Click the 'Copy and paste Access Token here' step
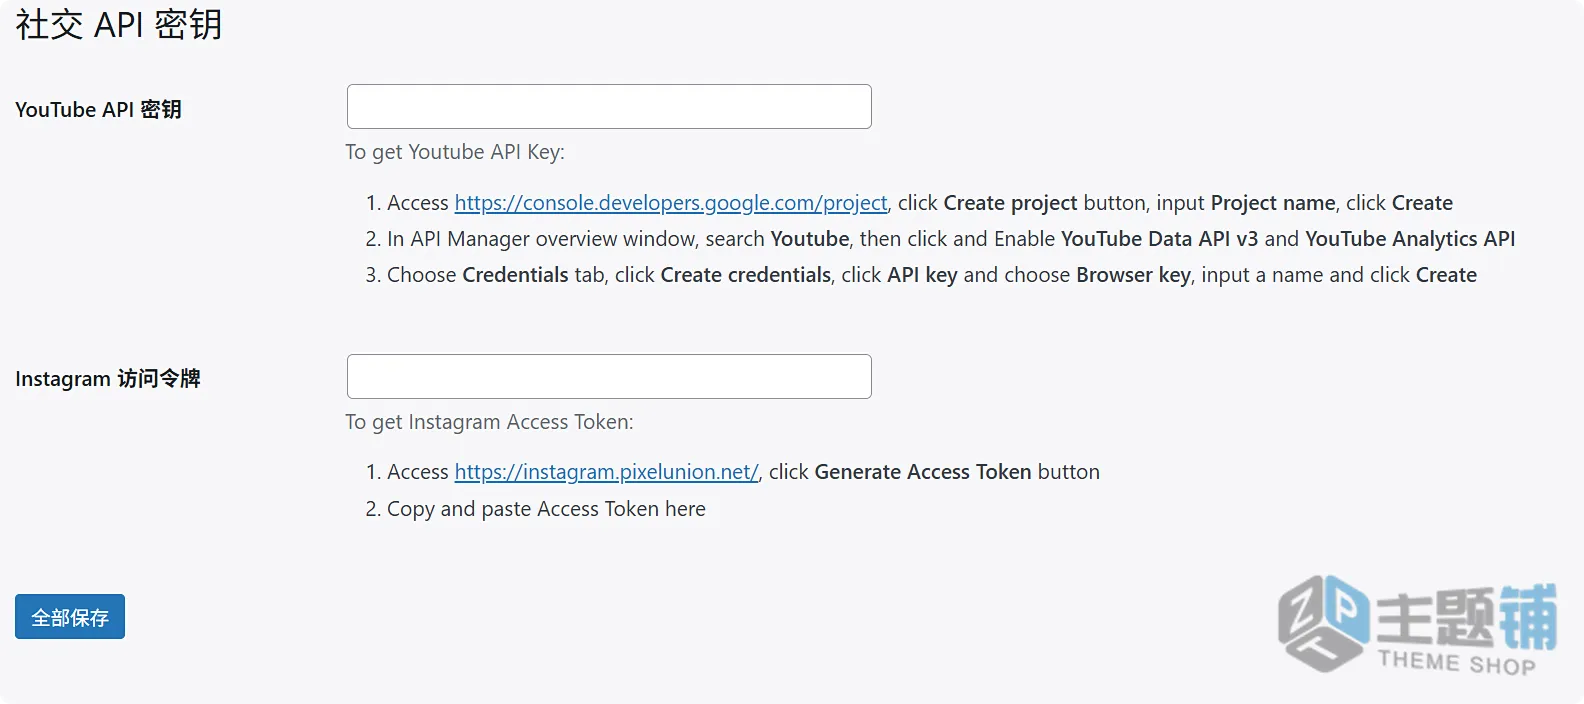 point(546,509)
